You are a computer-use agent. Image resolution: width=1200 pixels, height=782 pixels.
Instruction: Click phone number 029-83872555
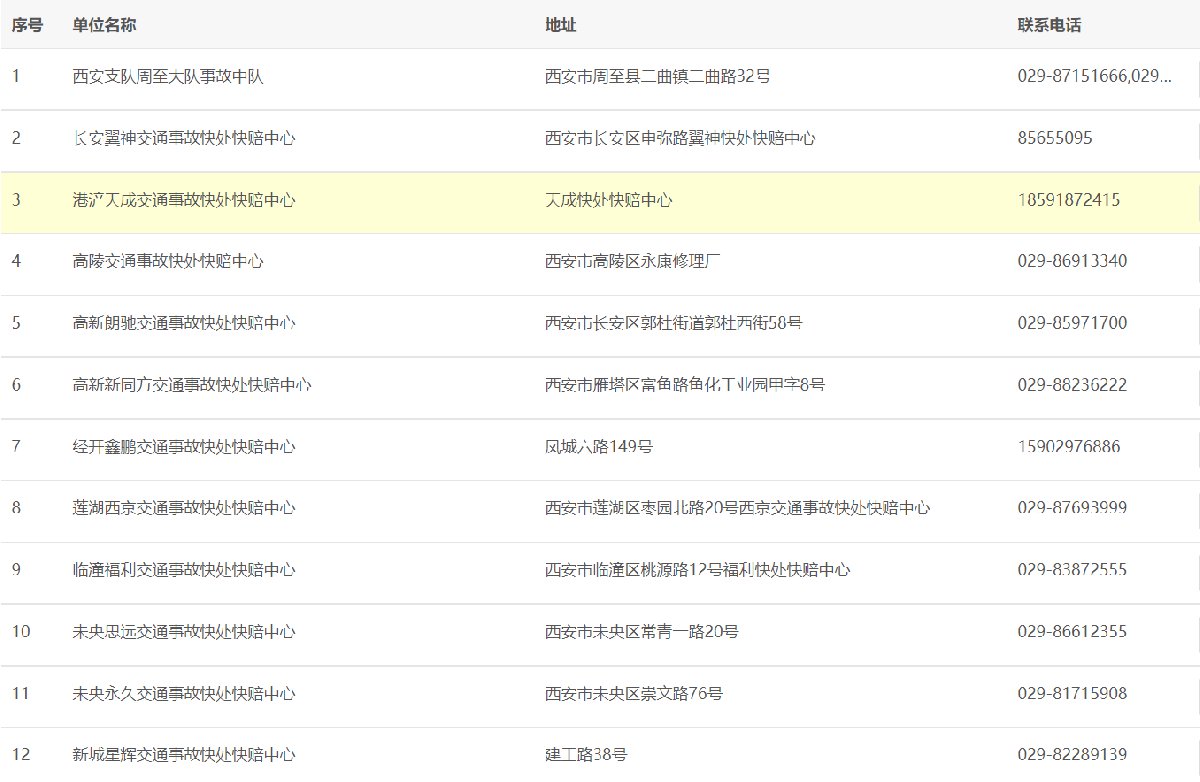(1072, 570)
